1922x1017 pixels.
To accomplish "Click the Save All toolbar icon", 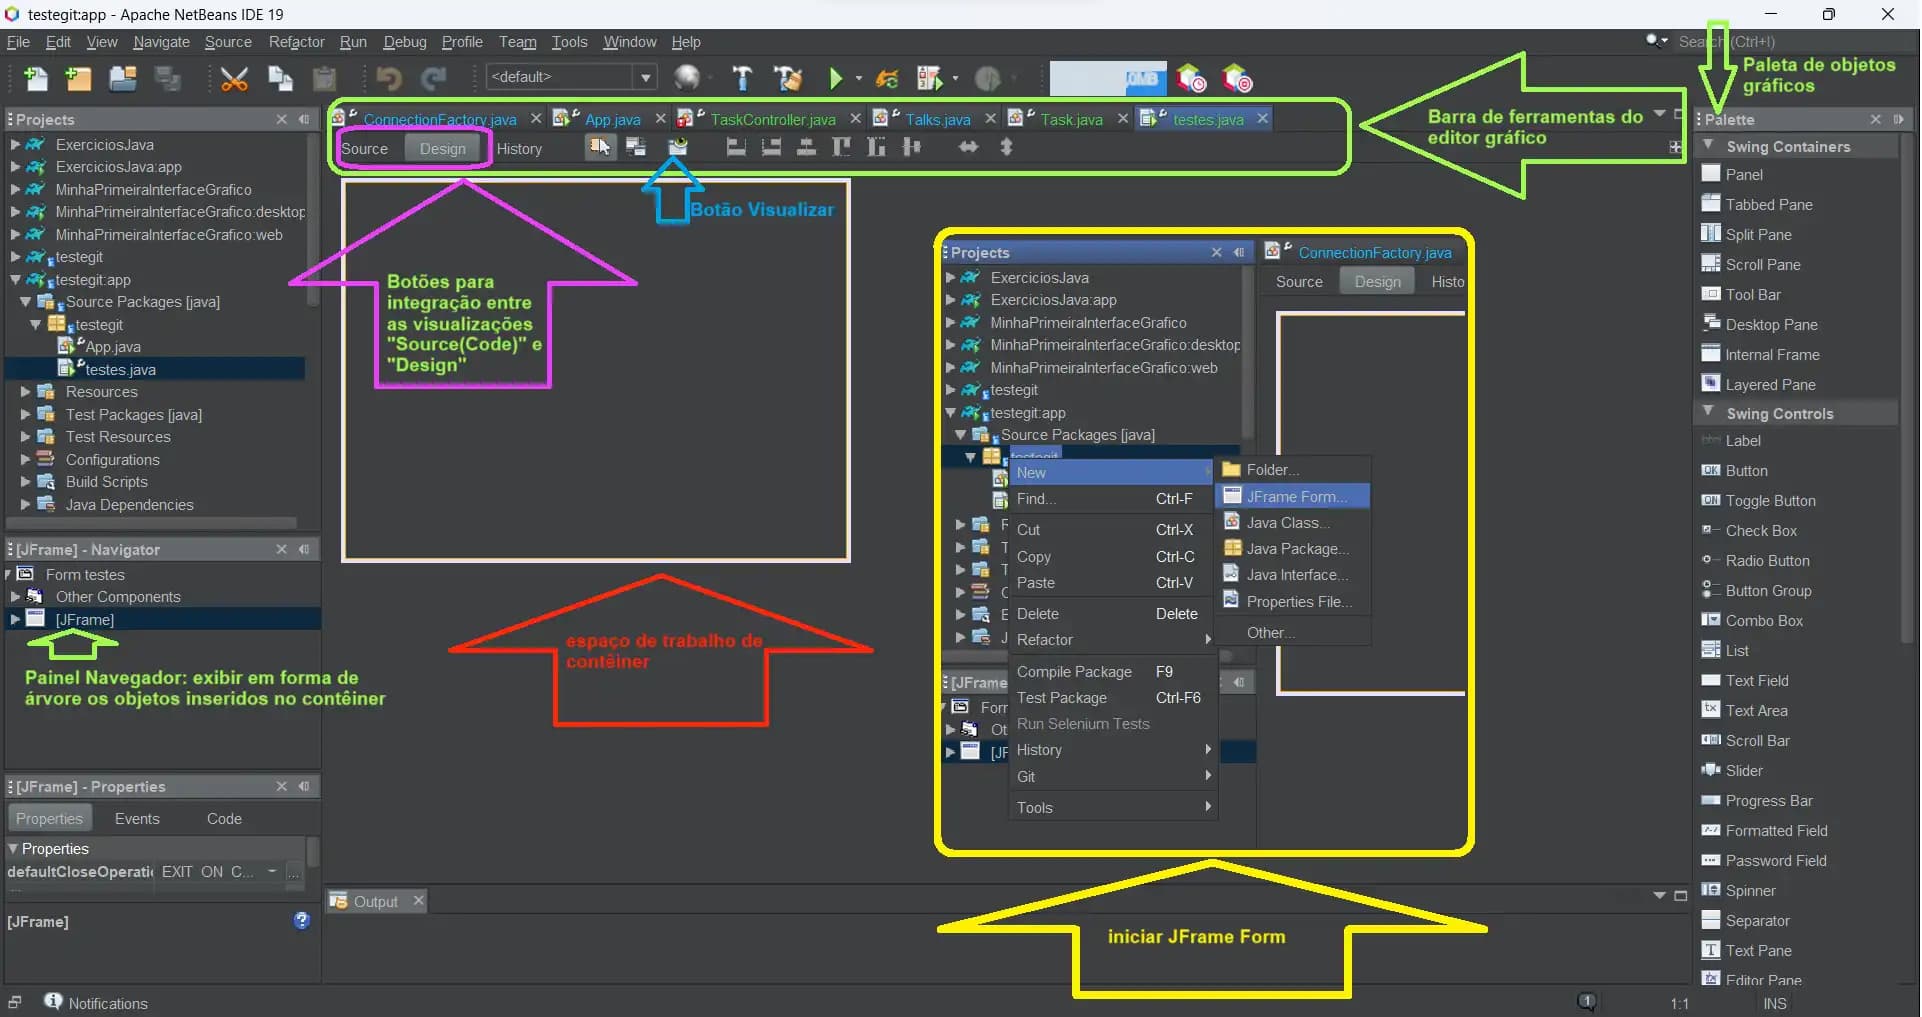I will [167, 78].
